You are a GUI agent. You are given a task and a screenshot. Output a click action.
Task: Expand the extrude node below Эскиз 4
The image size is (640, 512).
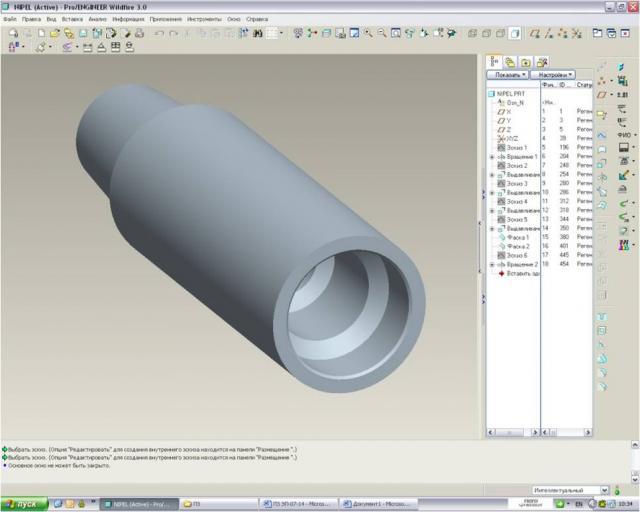(492, 211)
